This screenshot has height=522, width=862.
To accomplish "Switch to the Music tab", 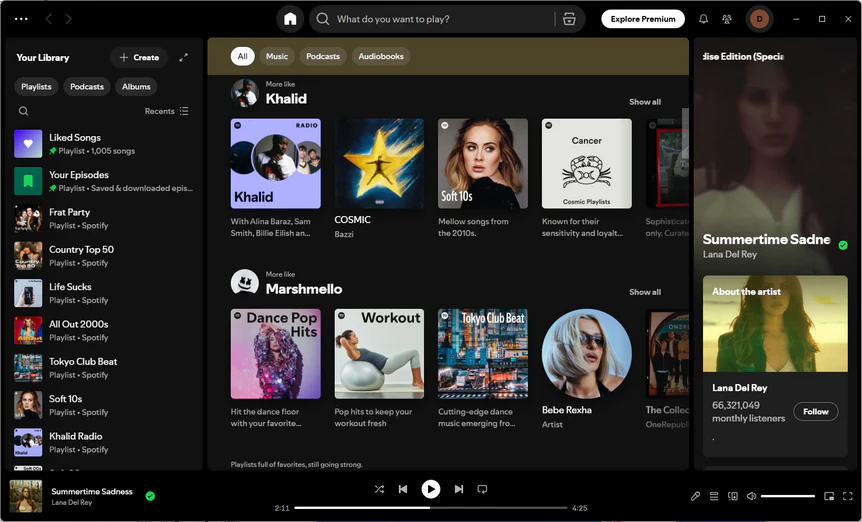I will coord(277,57).
